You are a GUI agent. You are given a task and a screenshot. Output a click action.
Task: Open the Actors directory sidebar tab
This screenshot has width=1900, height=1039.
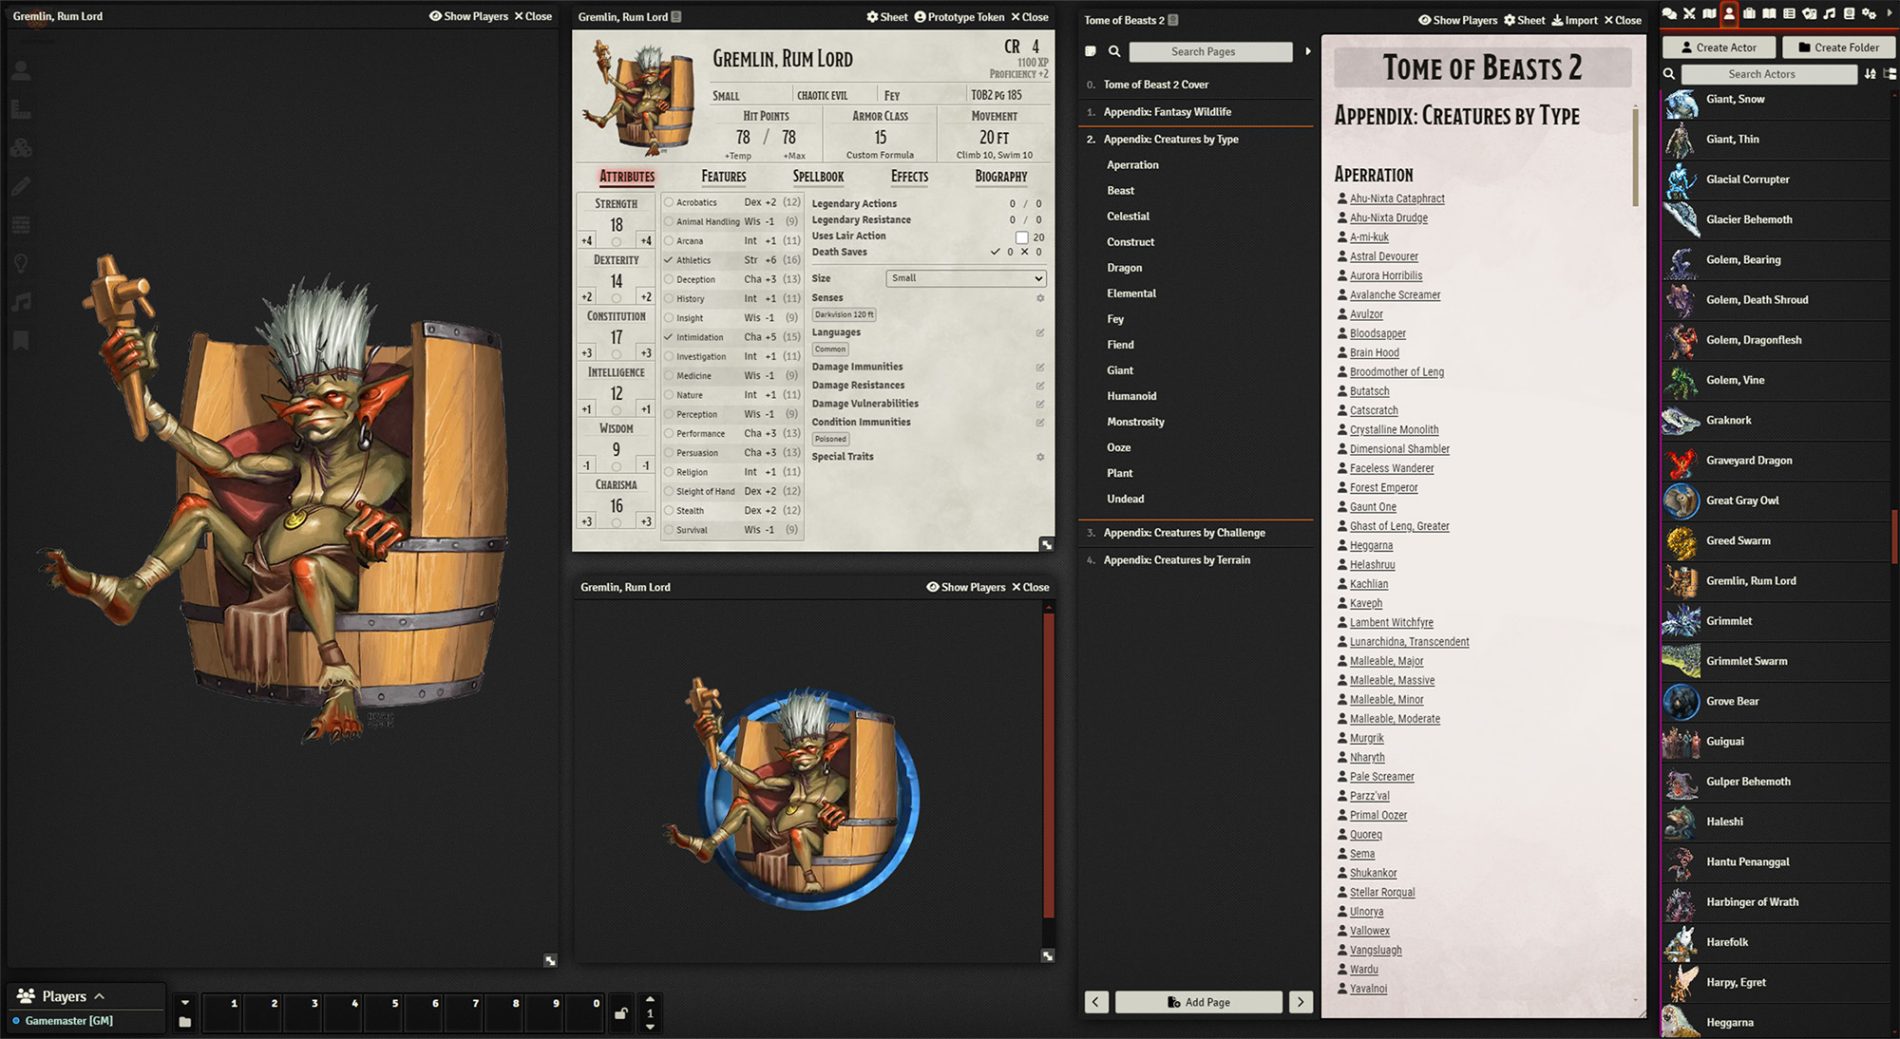click(1729, 14)
